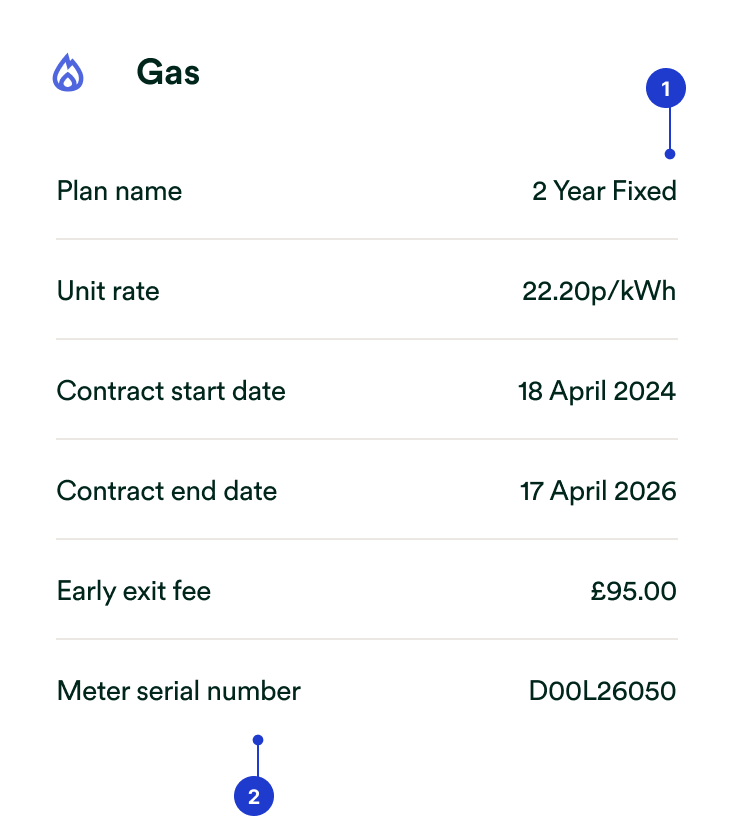Click the Contract end date label
732x824 pixels.
[167, 491]
